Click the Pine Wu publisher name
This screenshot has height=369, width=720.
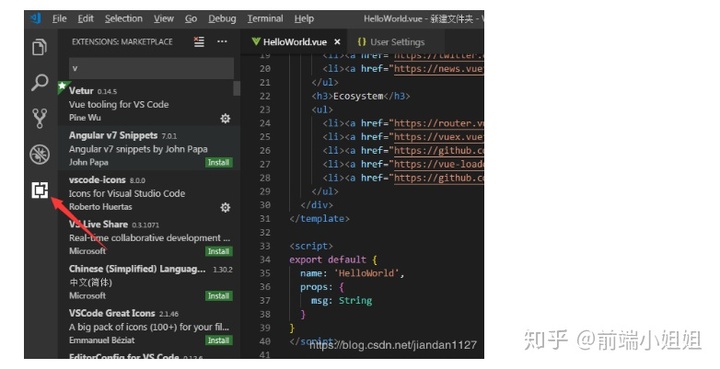(85, 117)
